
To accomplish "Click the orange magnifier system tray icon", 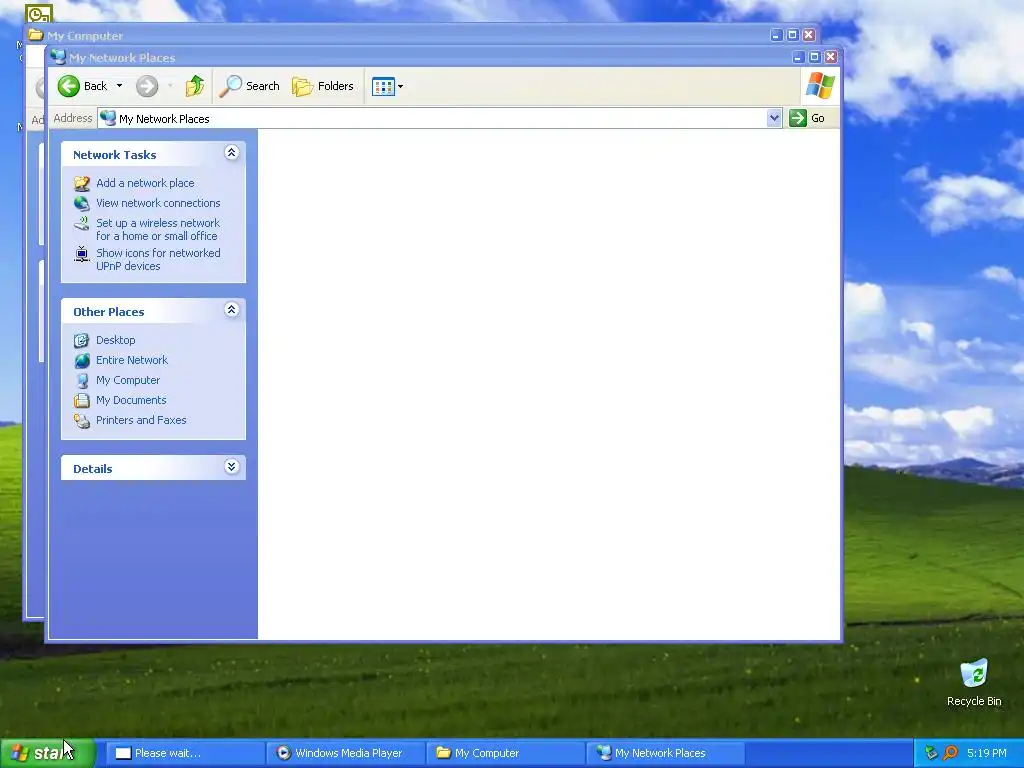I will click(950, 753).
